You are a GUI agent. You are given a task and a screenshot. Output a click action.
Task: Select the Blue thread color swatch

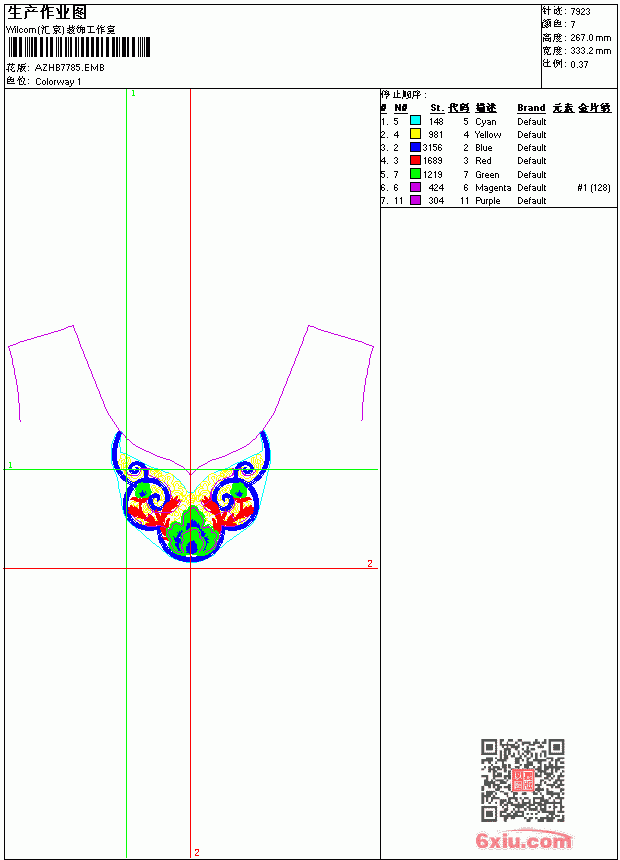click(415, 147)
